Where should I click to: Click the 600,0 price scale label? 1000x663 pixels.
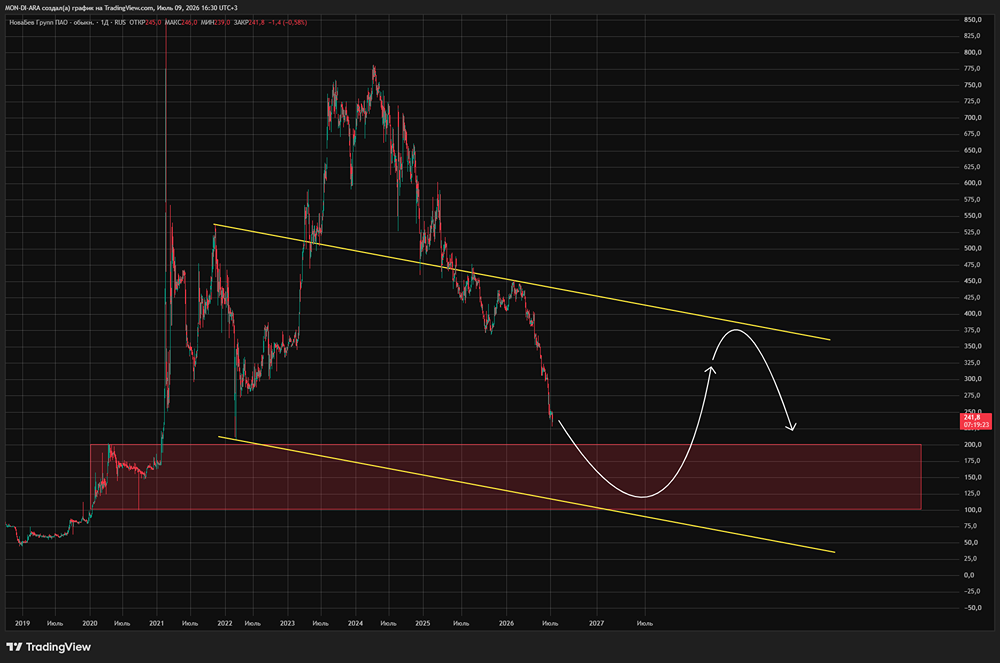[x=973, y=183]
